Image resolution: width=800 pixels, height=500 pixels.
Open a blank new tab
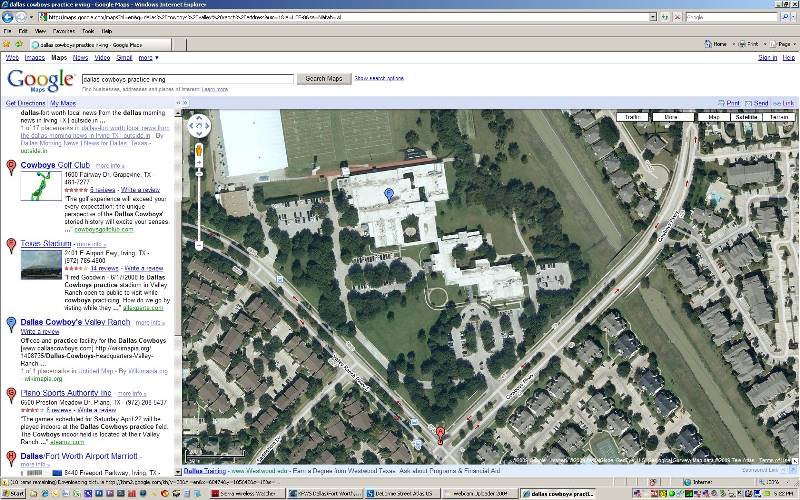click(179, 45)
